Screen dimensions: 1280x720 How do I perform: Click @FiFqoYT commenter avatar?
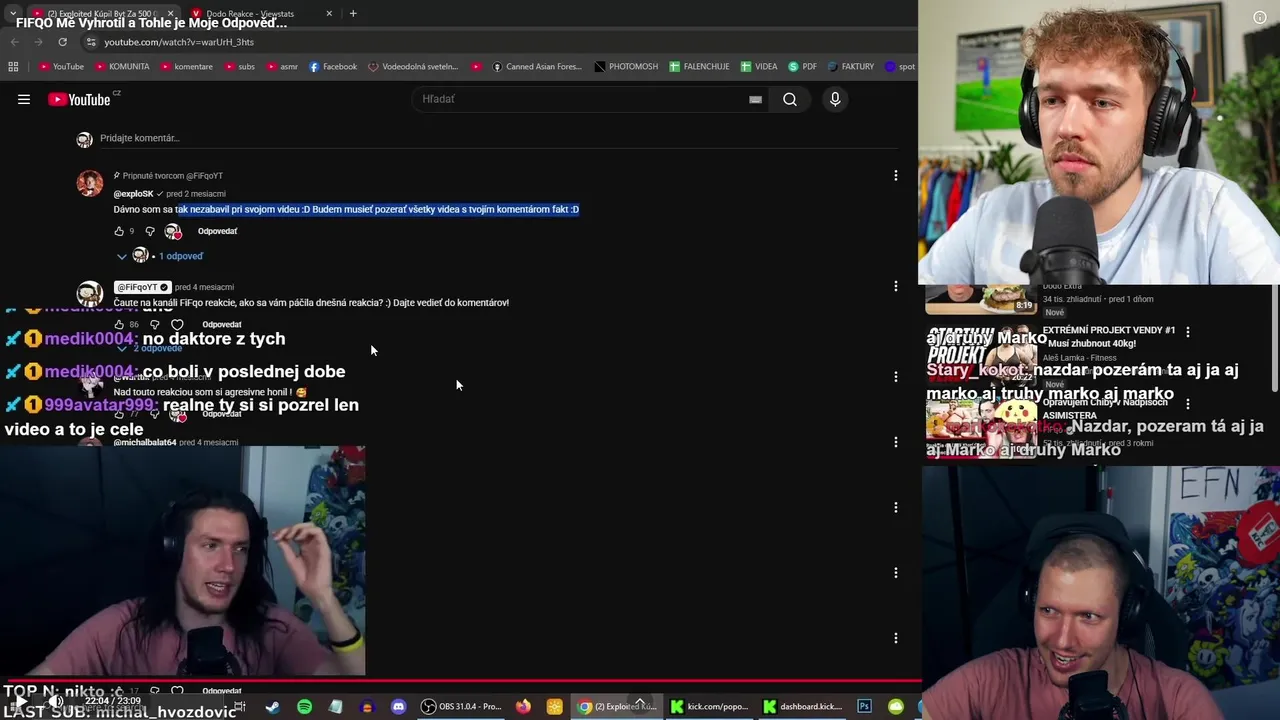[x=90, y=293]
